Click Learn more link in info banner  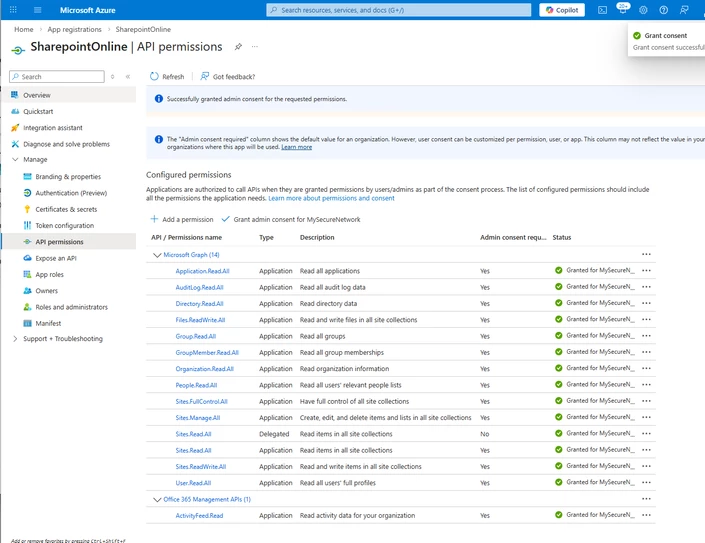296,147
